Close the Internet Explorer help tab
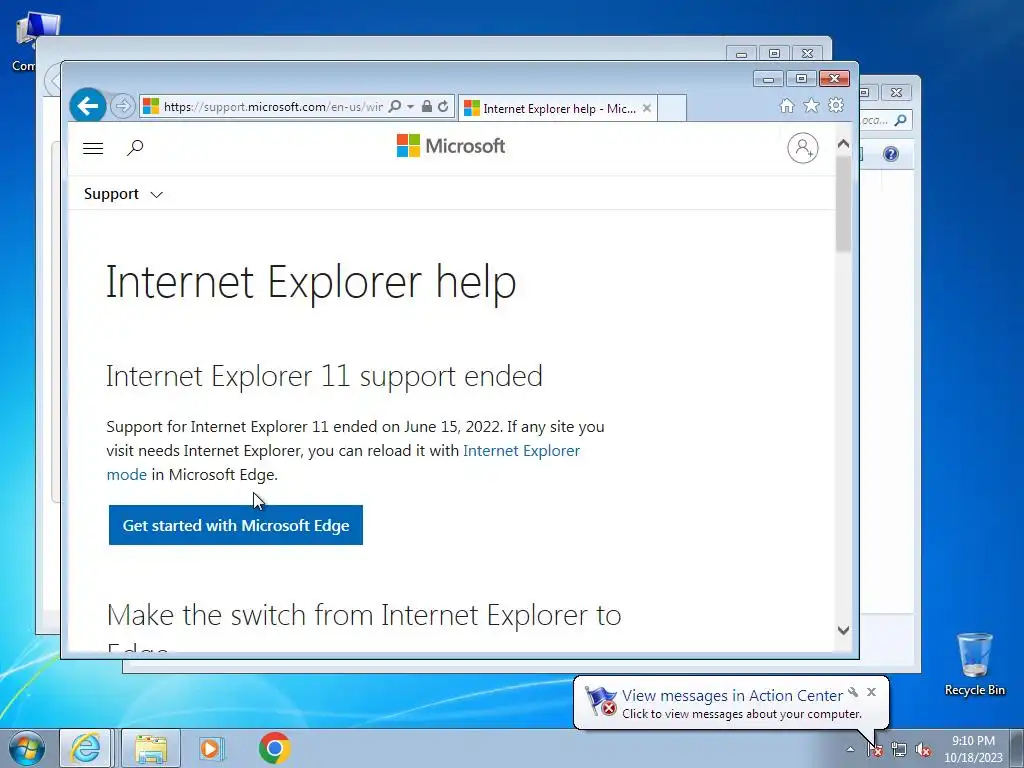 click(647, 108)
